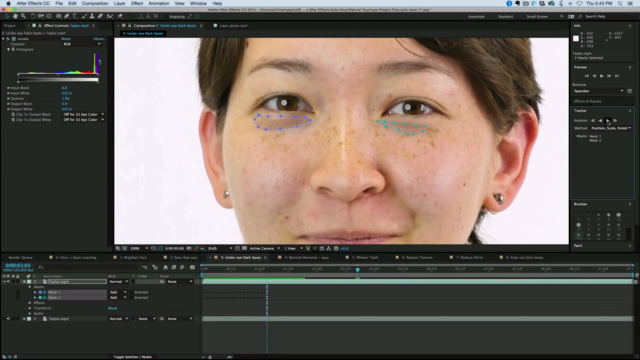Toggle video eye for layer 1 Taylor.mp4
The height and width of the screenshot is (360, 640).
4,282
